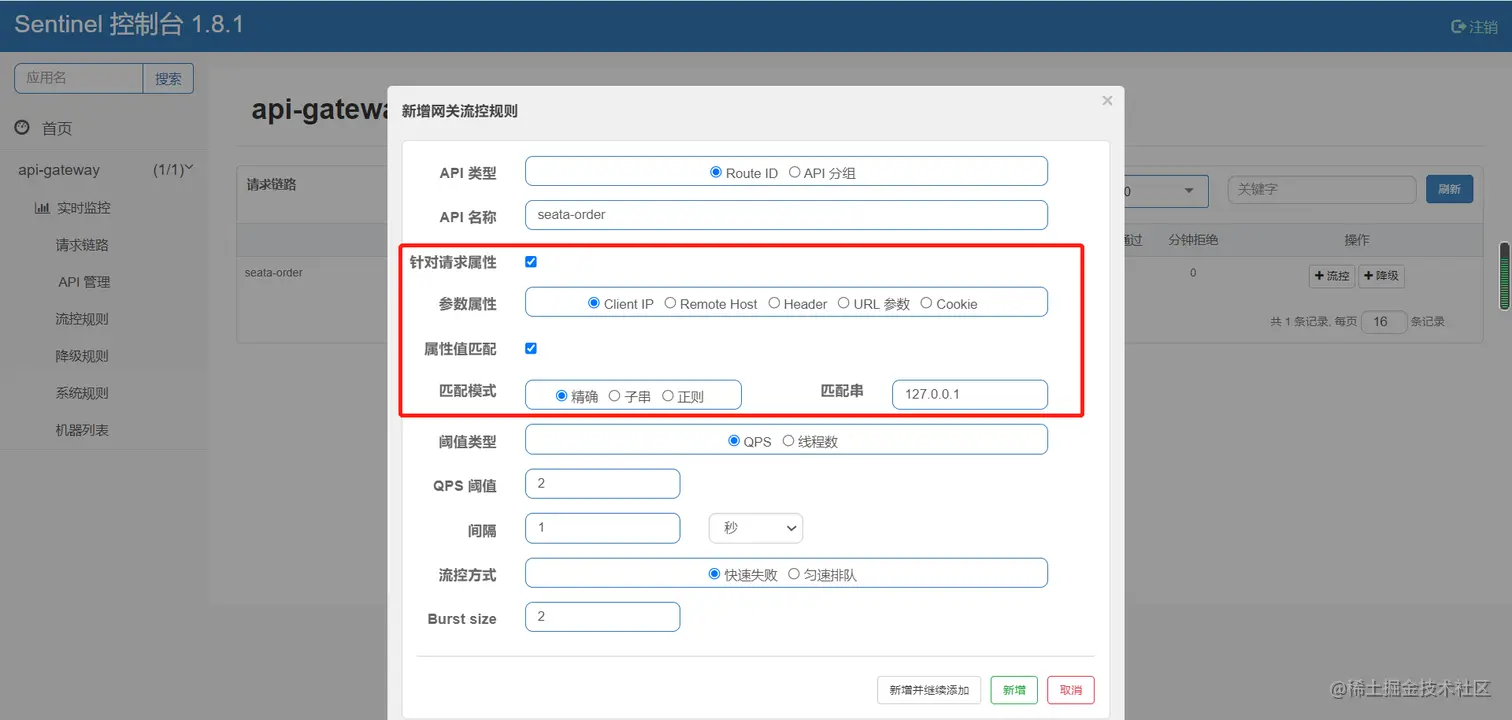Screen dimensions: 1512x720
Task: Click the 注销 logout link
Action: 1483,27
